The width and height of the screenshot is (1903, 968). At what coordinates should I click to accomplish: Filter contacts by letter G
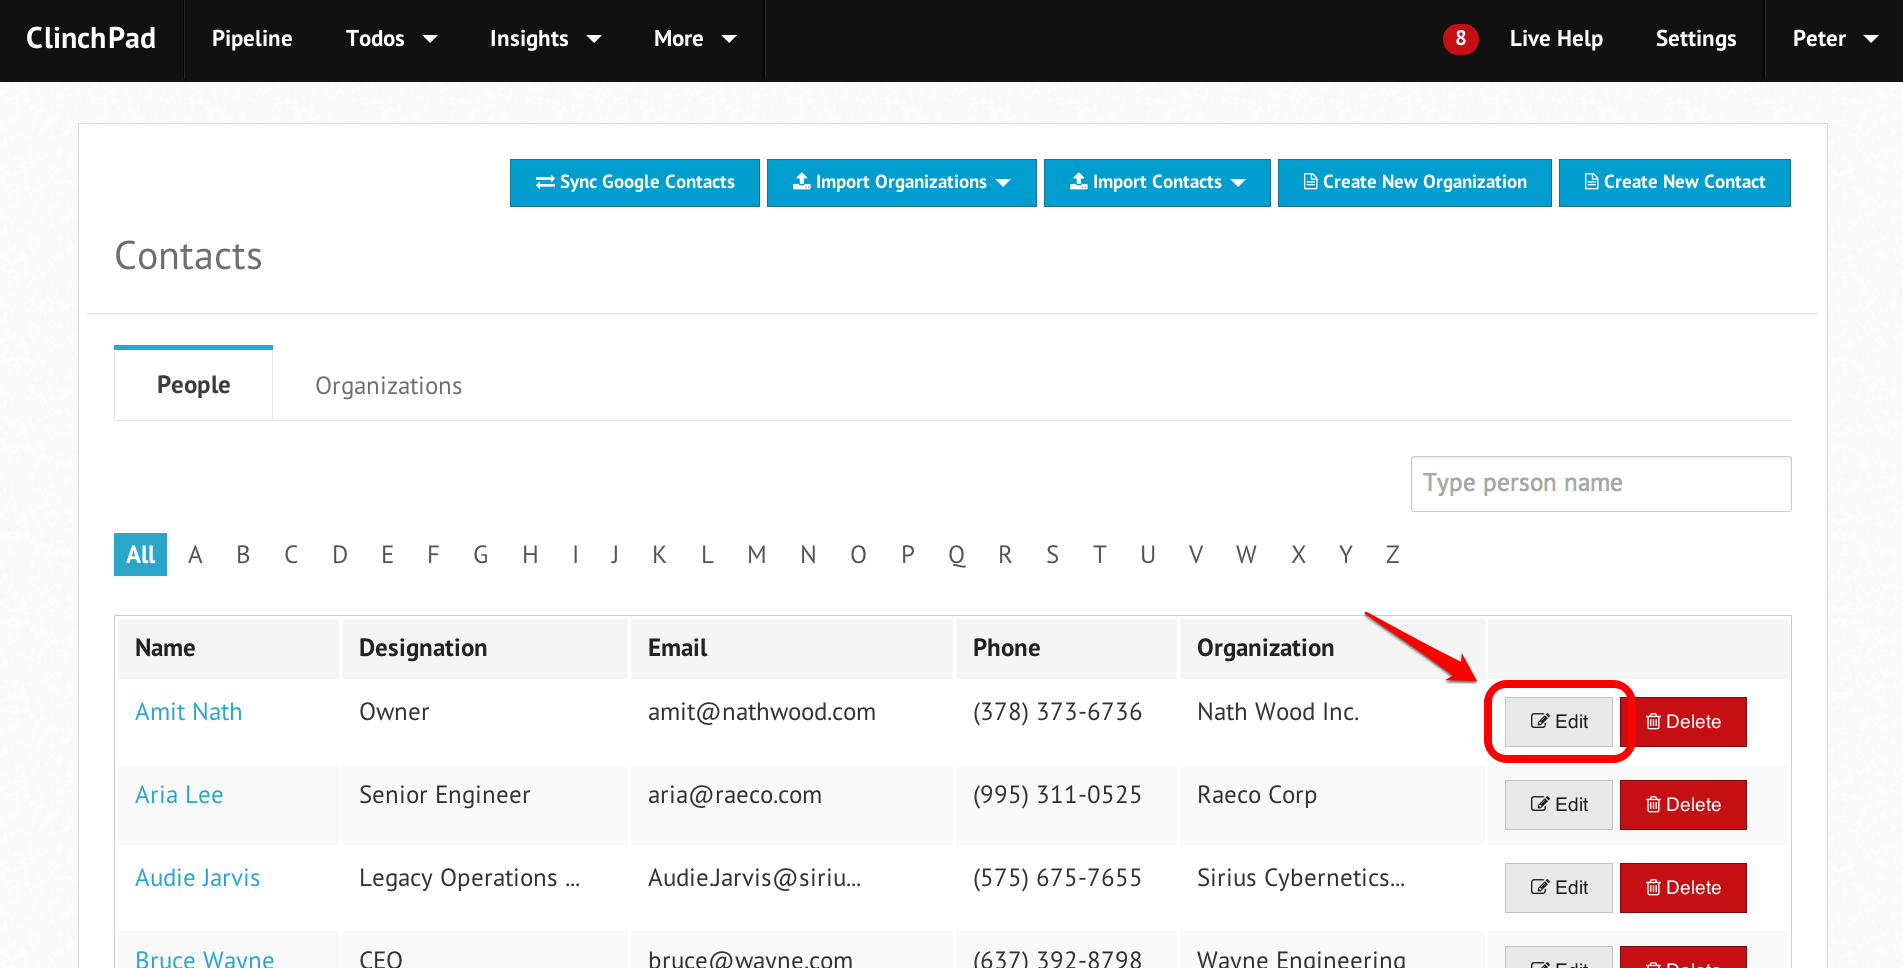click(481, 555)
